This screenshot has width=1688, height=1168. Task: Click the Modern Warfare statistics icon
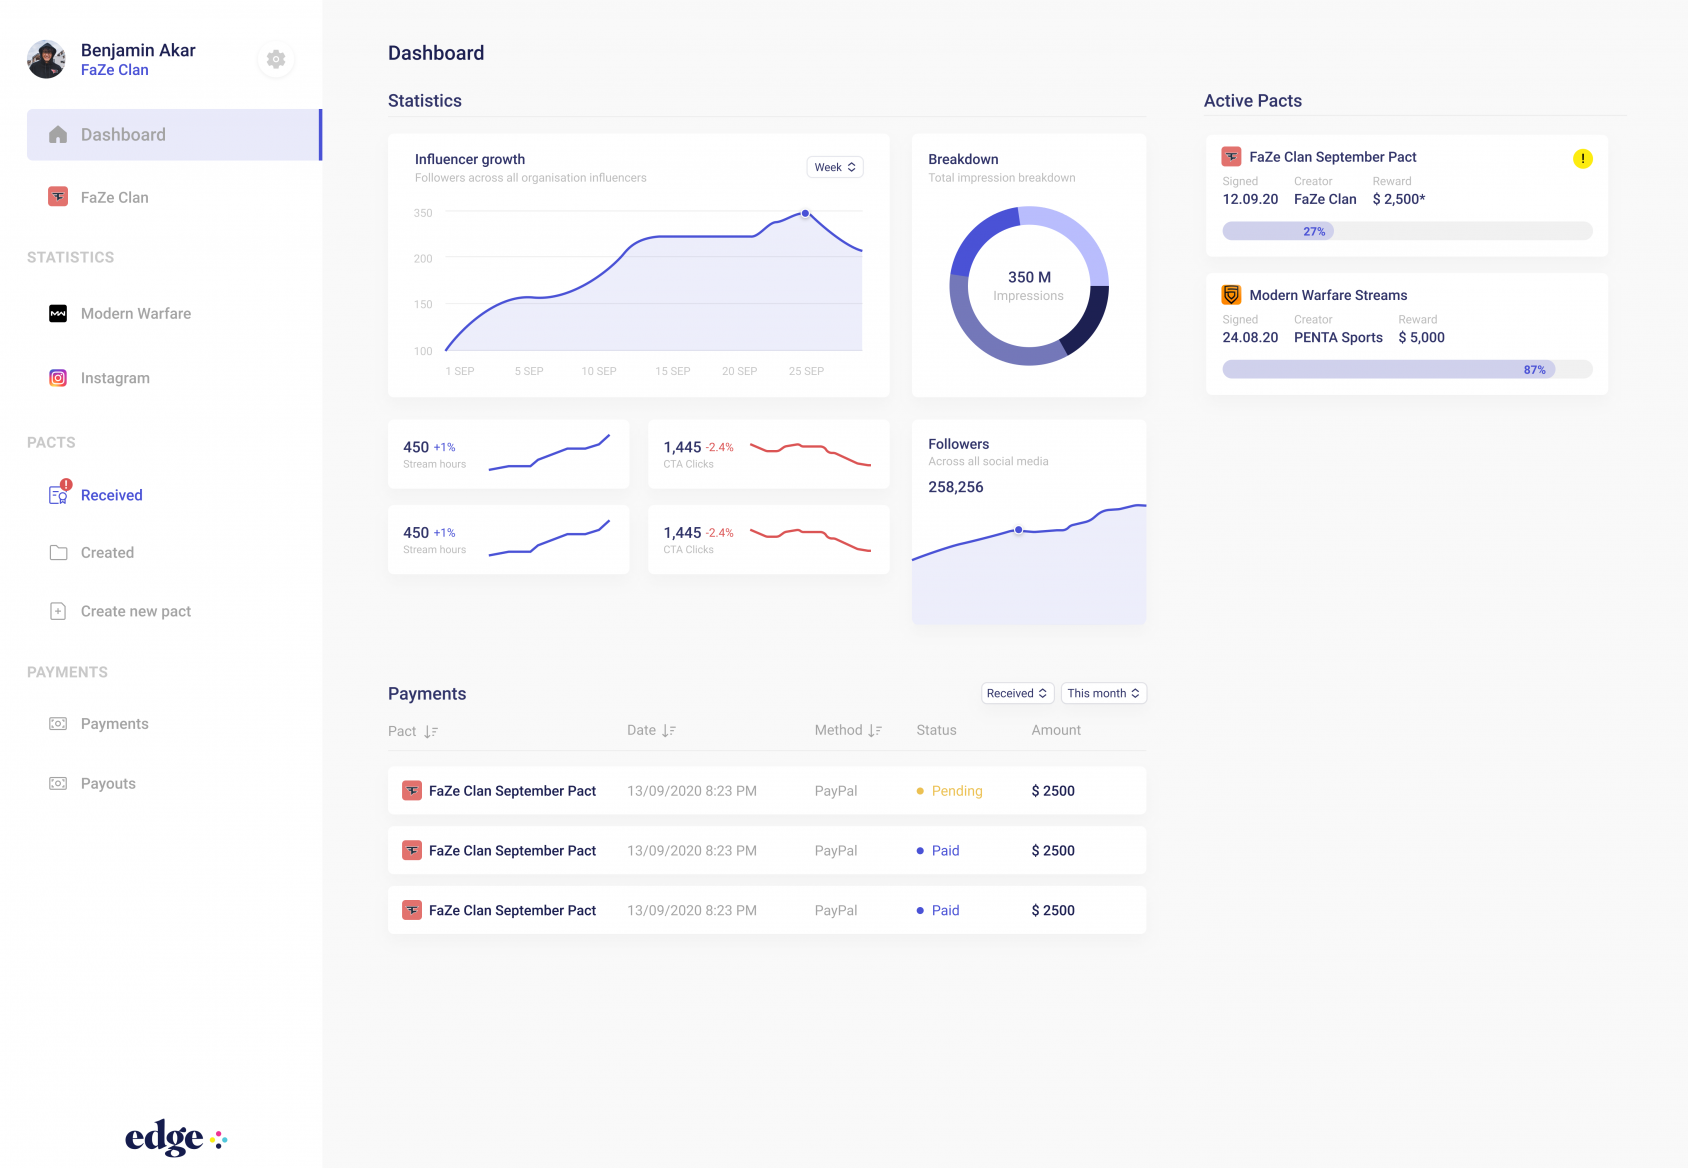[57, 313]
